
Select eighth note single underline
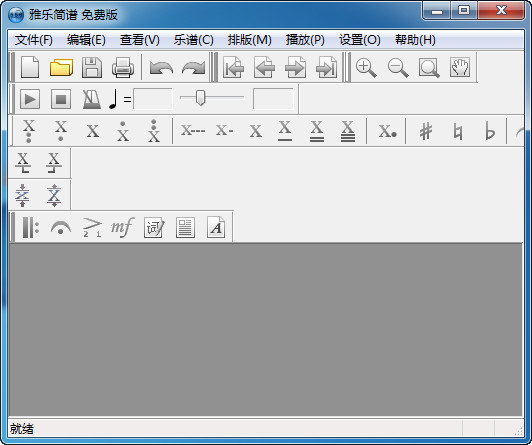point(285,131)
